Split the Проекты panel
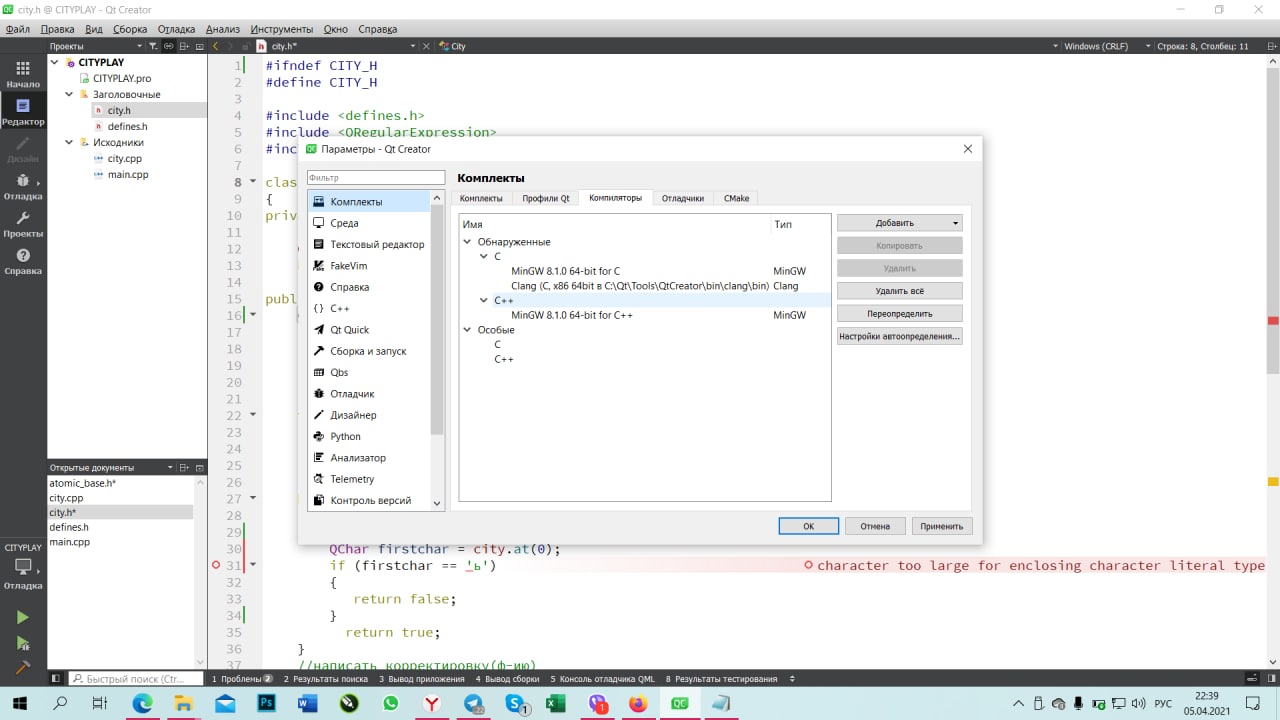The image size is (1280, 720). [185, 46]
